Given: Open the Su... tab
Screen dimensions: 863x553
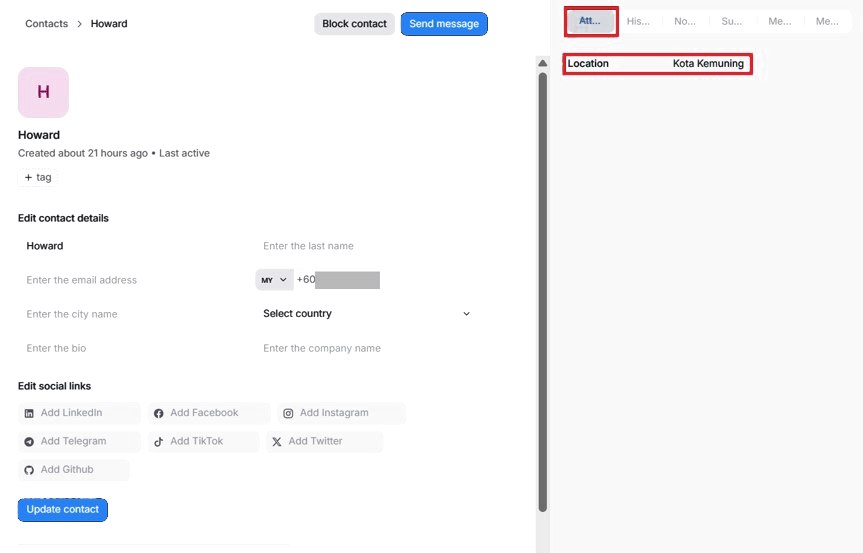Looking at the screenshot, I should click(731, 21).
